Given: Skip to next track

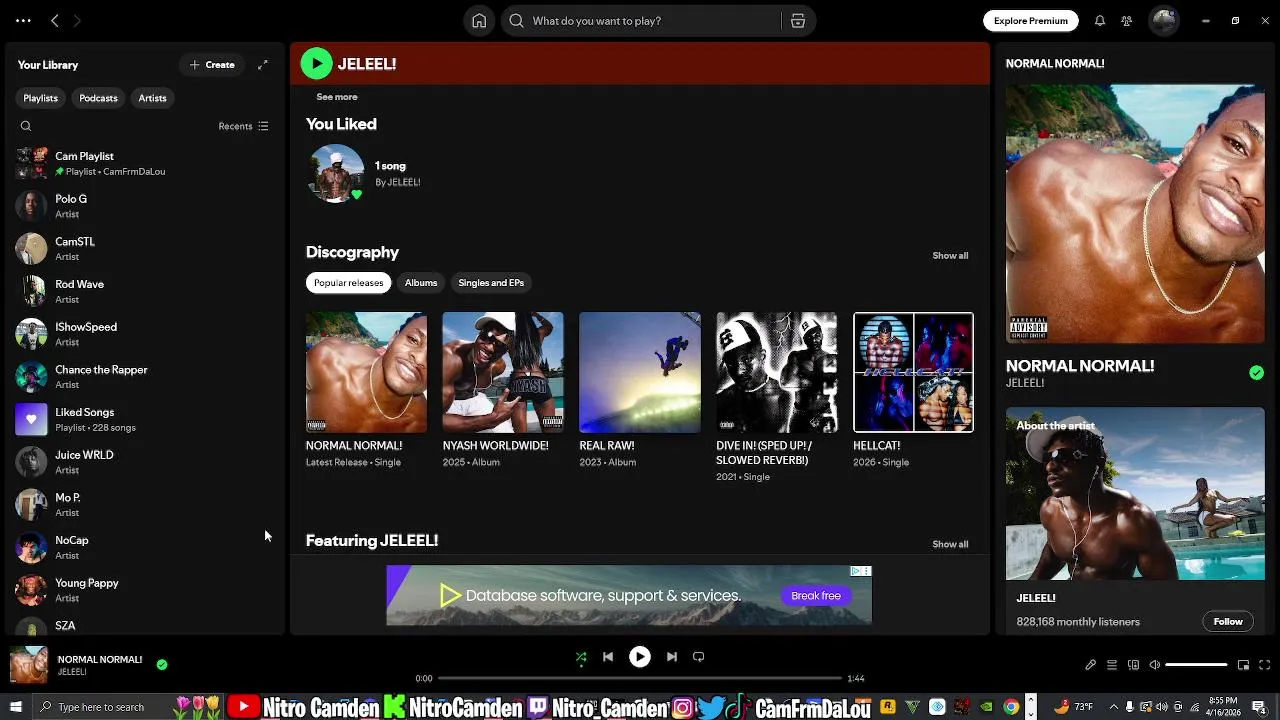Looking at the screenshot, I should [x=672, y=657].
